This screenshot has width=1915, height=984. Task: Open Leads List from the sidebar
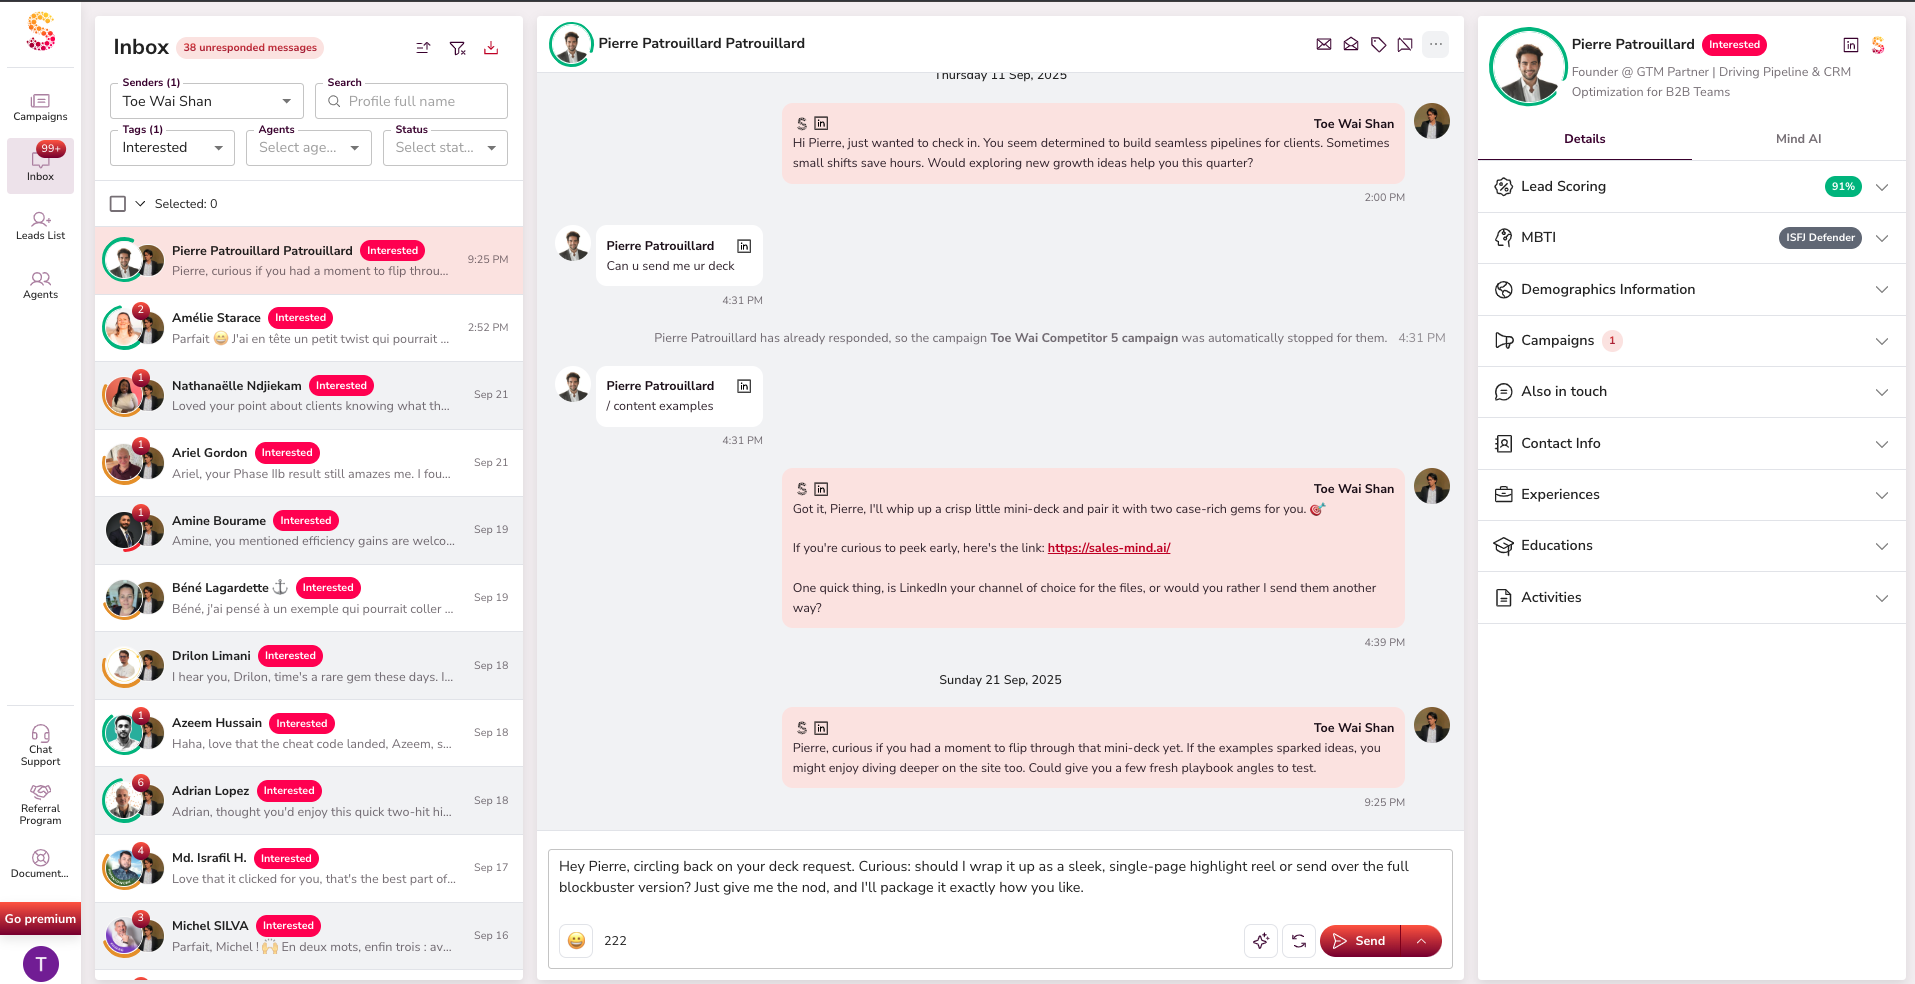[40, 226]
